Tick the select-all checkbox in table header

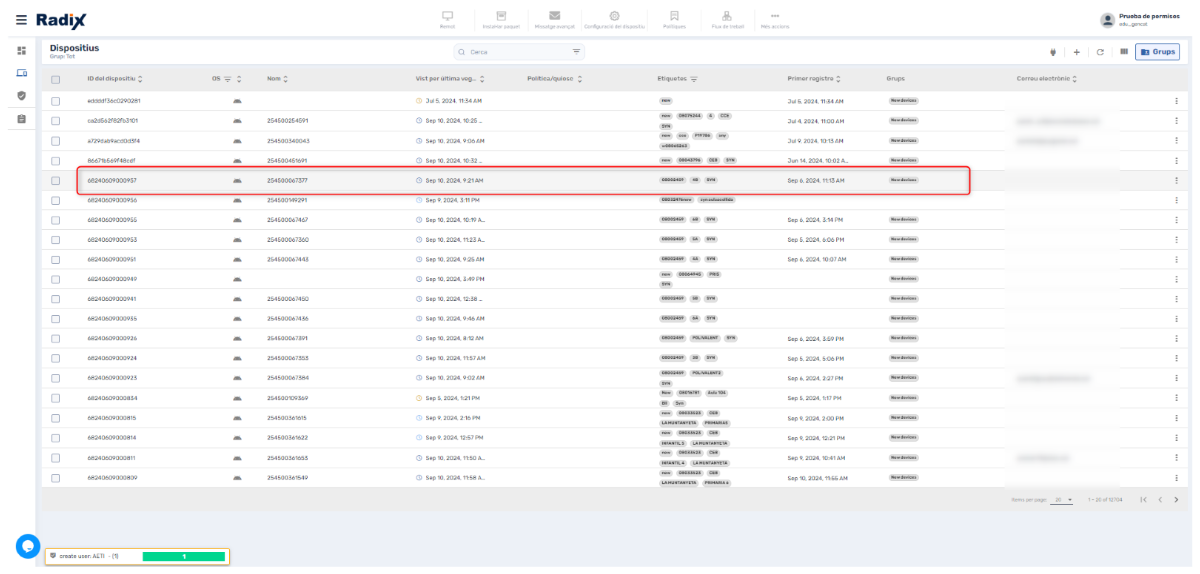pyautogui.click(x=57, y=79)
